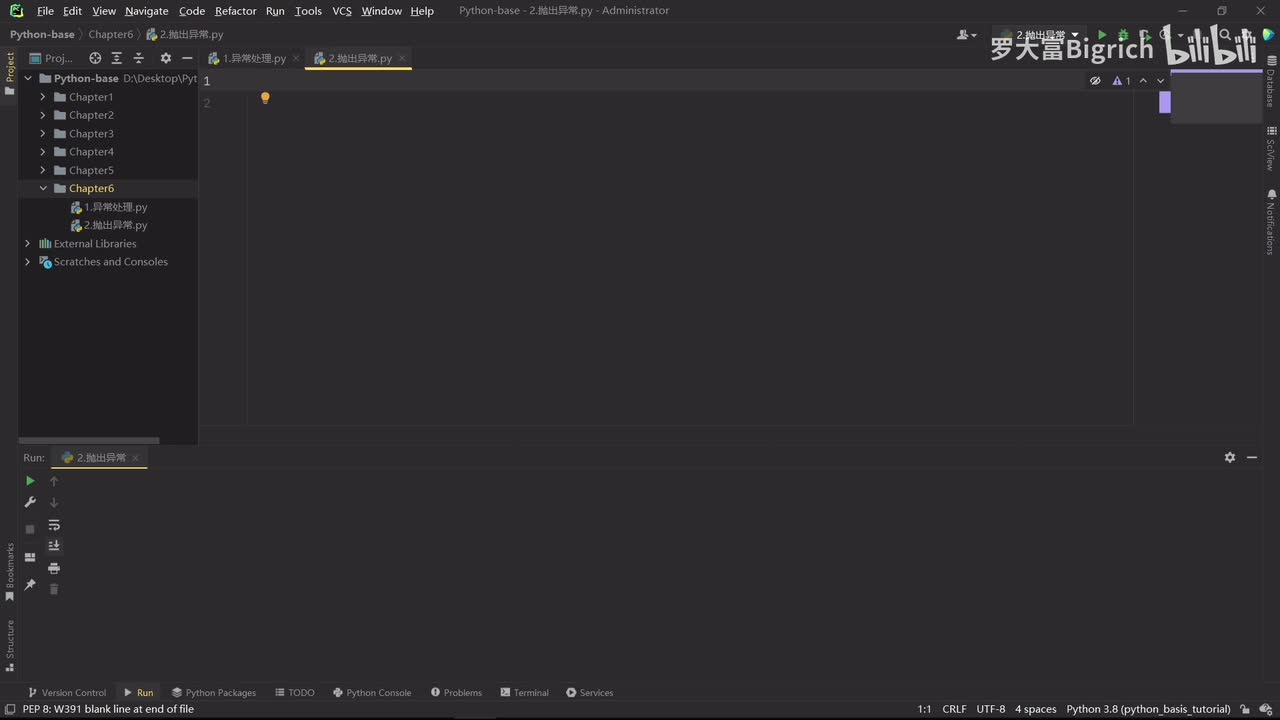This screenshot has width=1280, height=720.
Task: Toggle the Notifications tool window stripe button
Action: click(1271, 221)
